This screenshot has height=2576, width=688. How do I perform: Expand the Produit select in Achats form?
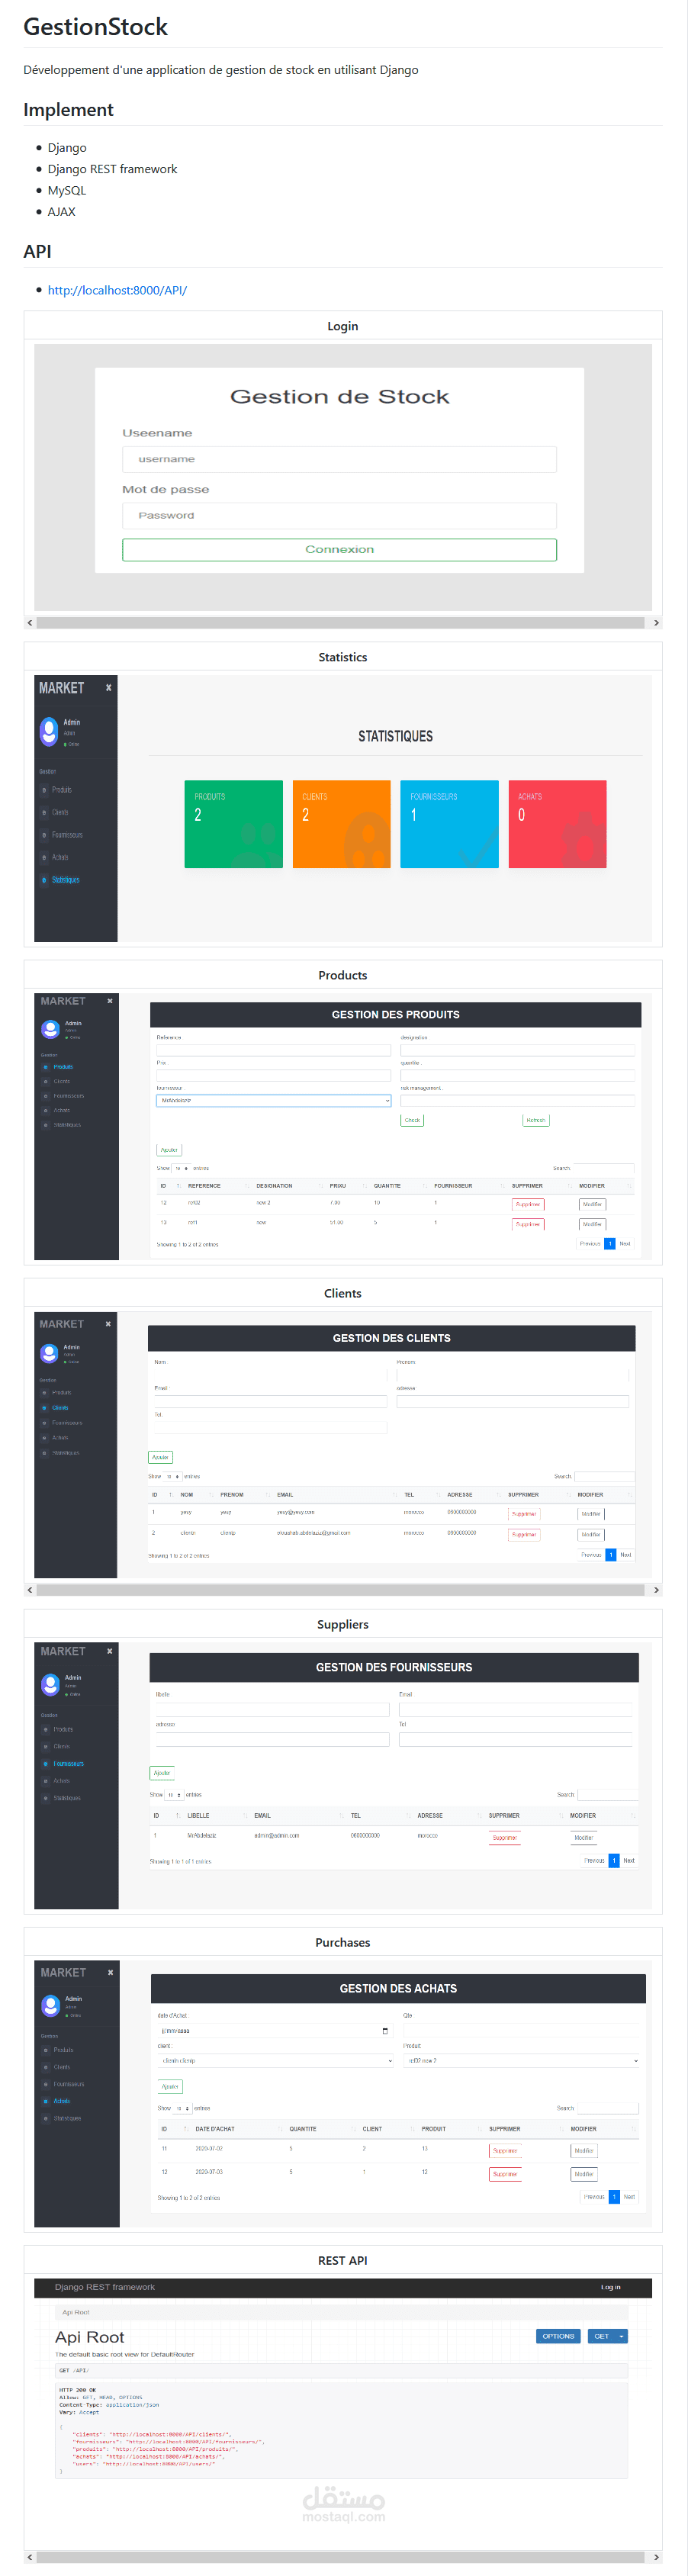point(522,2060)
